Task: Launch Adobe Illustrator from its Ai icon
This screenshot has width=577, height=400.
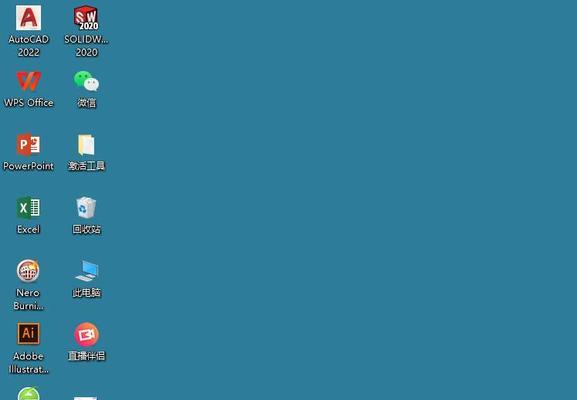Action: coord(28,334)
